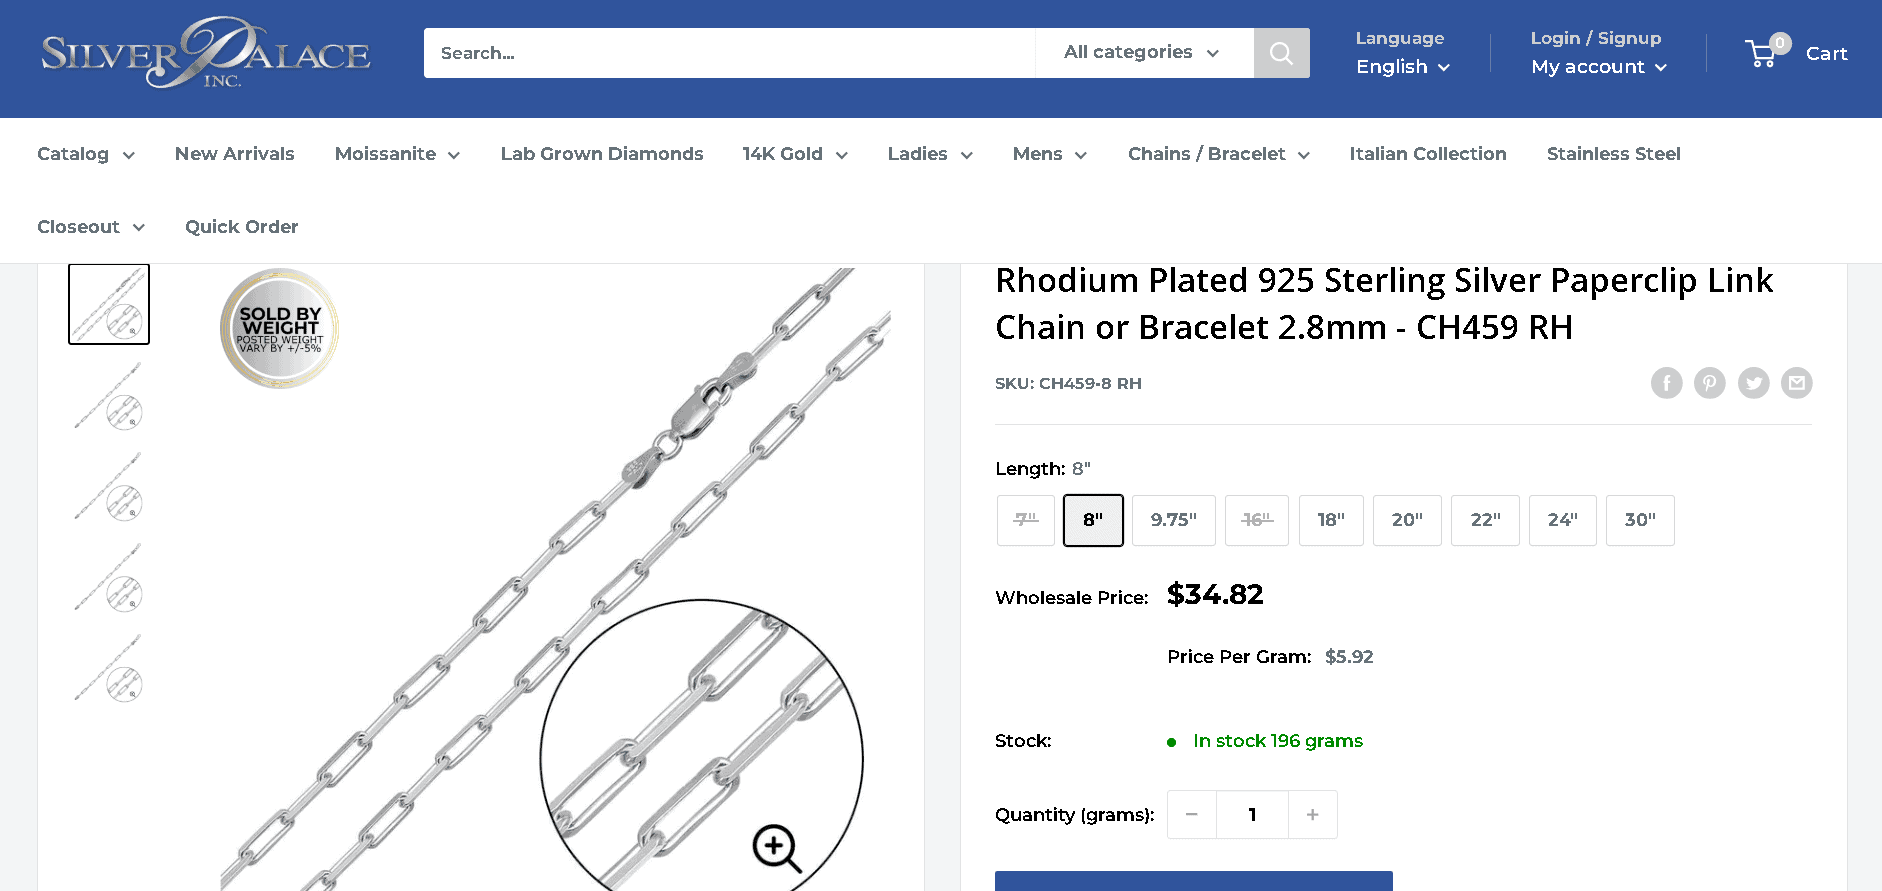1882x891 pixels.
Task: Pin the chain to Pinterest
Action: [x=1710, y=383]
